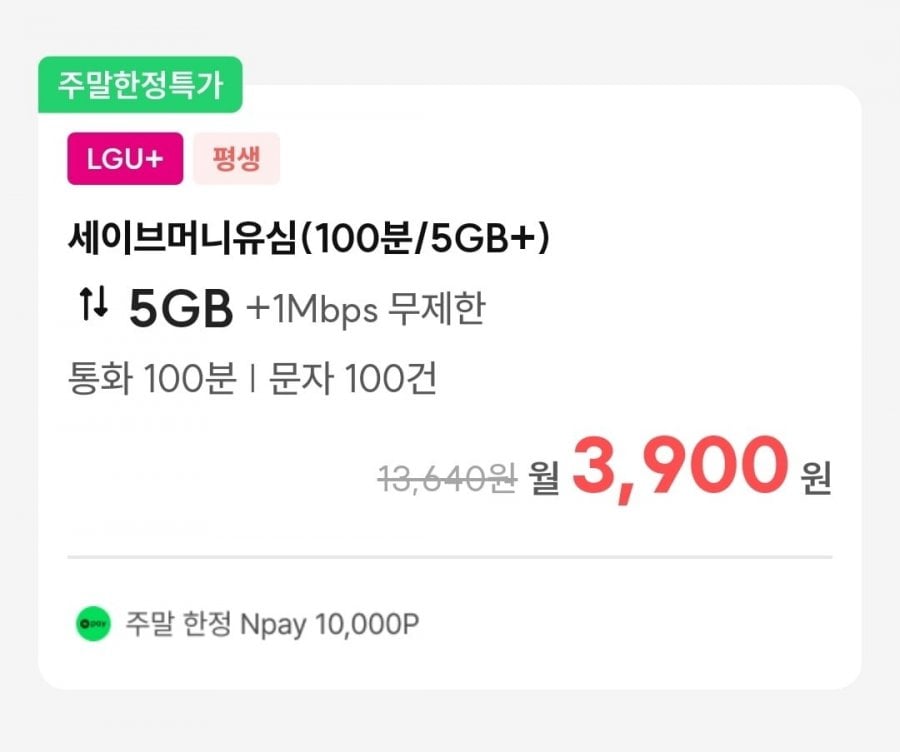Click the horizontal divider above Npay offer
The image size is (900, 752).
click(450, 556)
